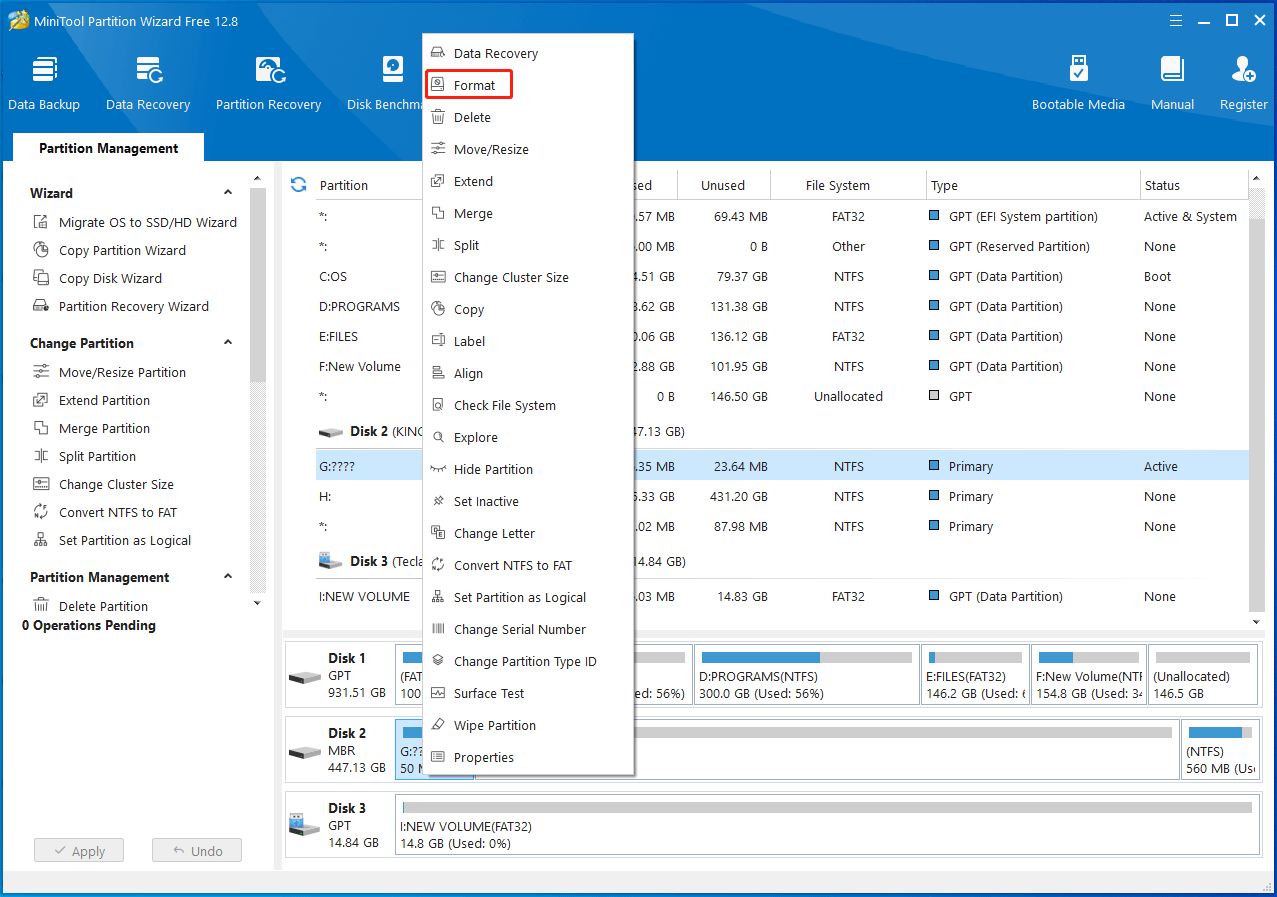Refresh the partition list icon
Viewport: 1277px width, 897px height.
tap(298, 185)
